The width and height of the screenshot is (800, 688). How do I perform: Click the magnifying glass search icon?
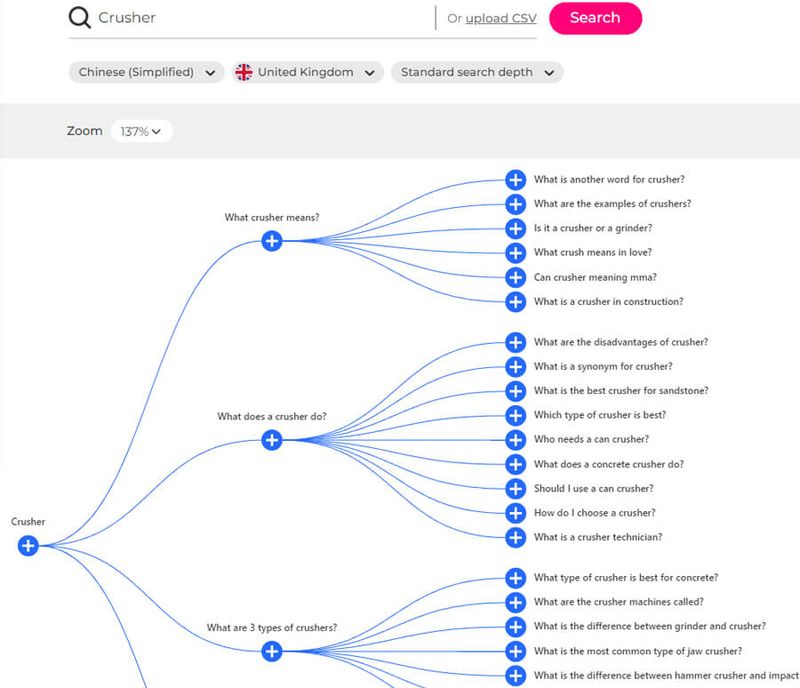click(x=80, y=17)
